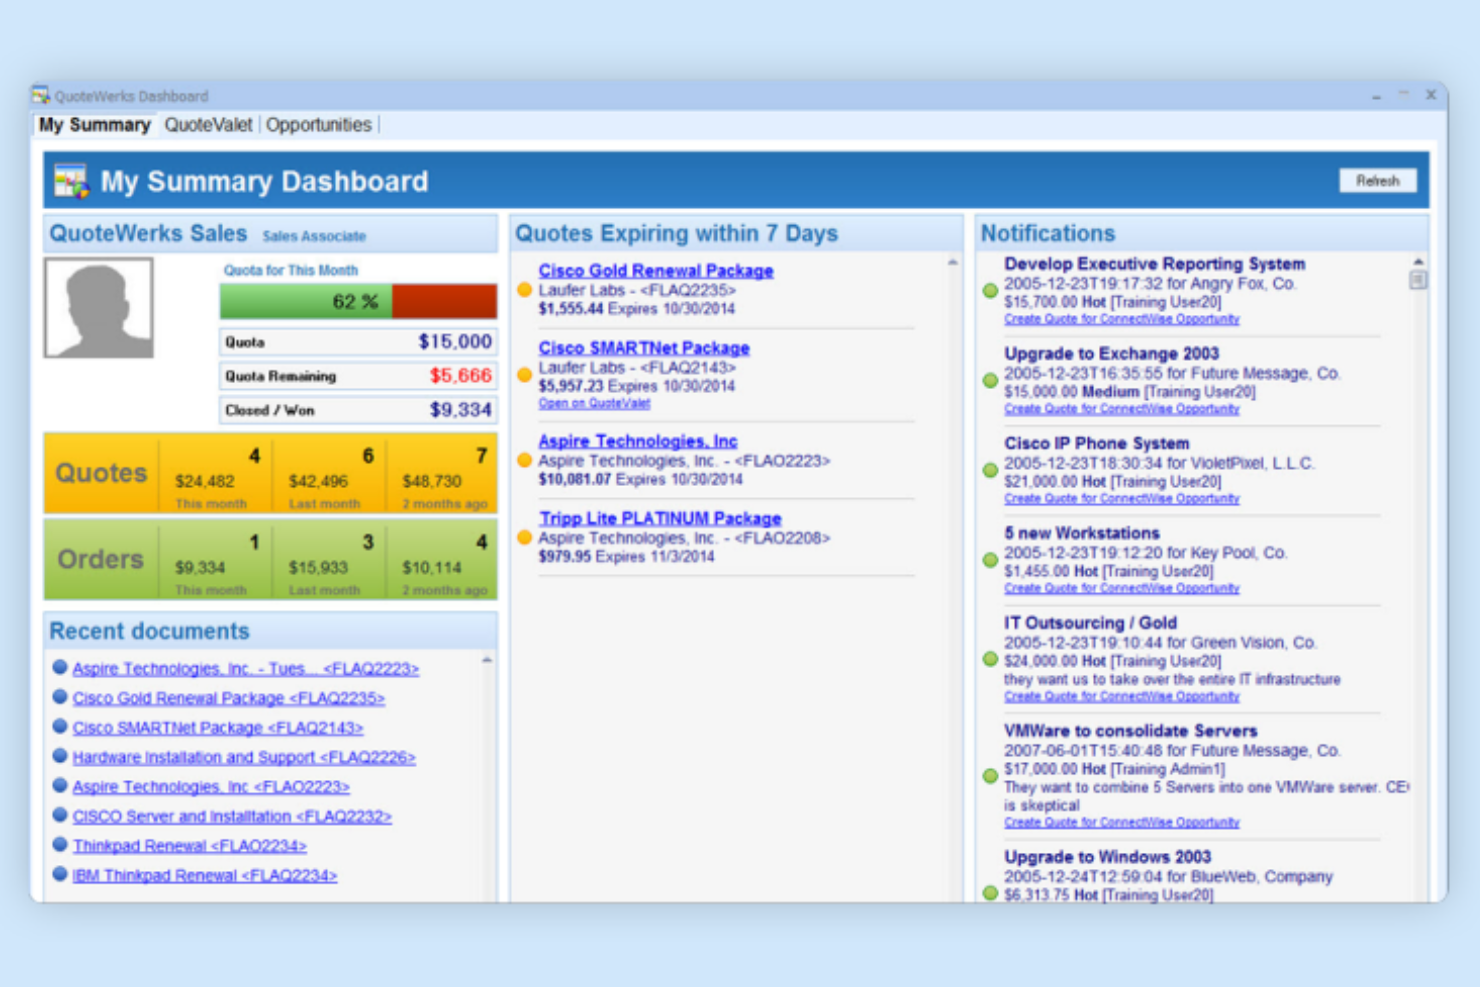Create ConnectWise quote for IT Outsourcing / Gold
The image size is (1480, 987).
(1122, 696)
